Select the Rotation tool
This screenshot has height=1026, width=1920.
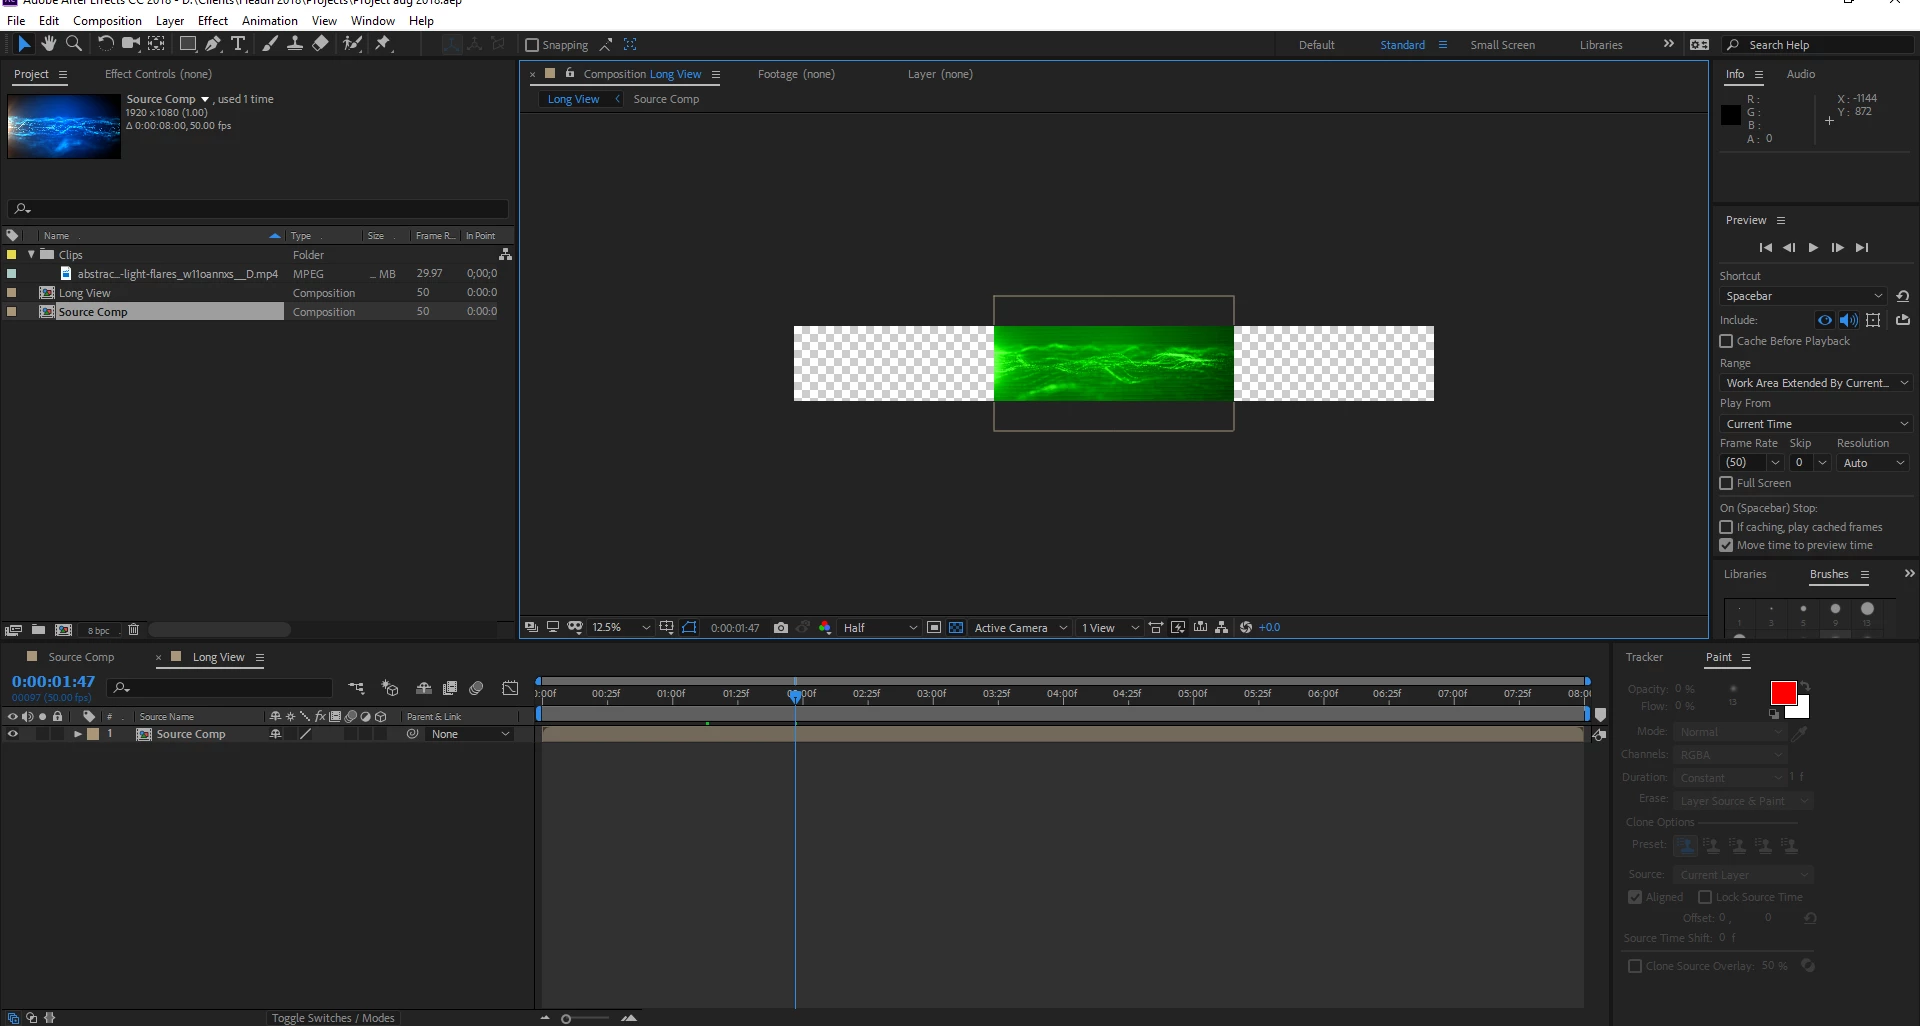click(105, 44)
